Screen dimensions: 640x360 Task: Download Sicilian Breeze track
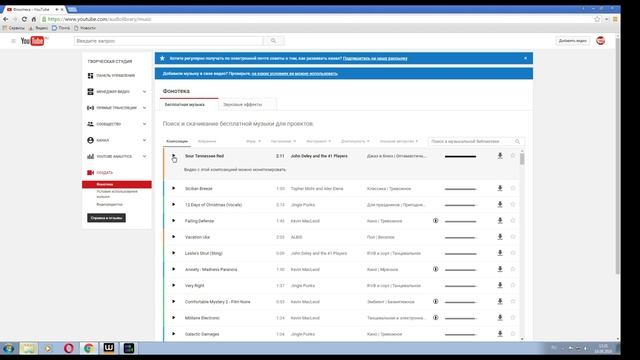coord(500,188)
